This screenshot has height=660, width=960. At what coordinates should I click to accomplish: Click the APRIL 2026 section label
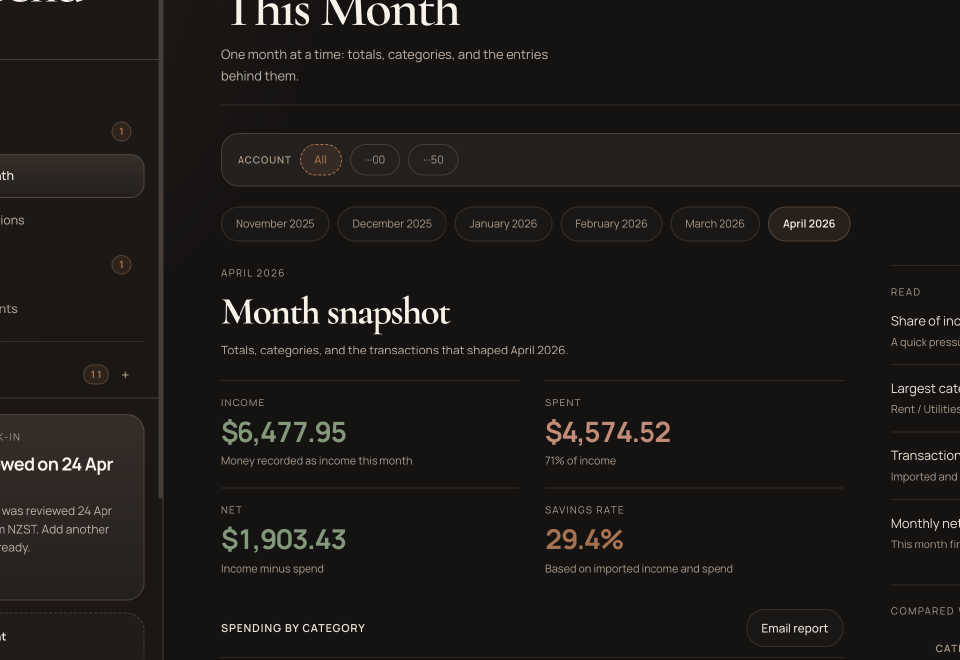(253, 273)
